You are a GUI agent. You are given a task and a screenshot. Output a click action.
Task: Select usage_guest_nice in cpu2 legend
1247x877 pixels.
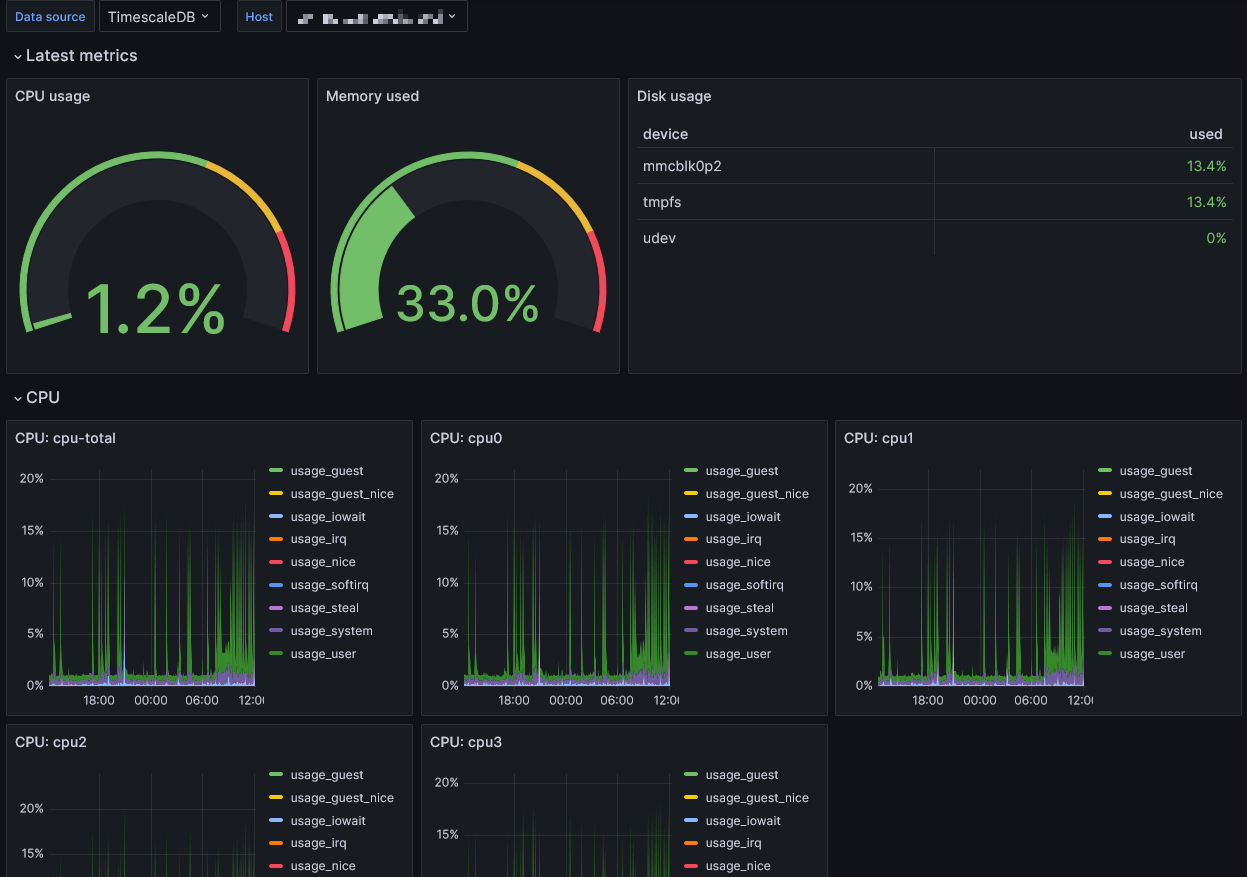(342, 798)
